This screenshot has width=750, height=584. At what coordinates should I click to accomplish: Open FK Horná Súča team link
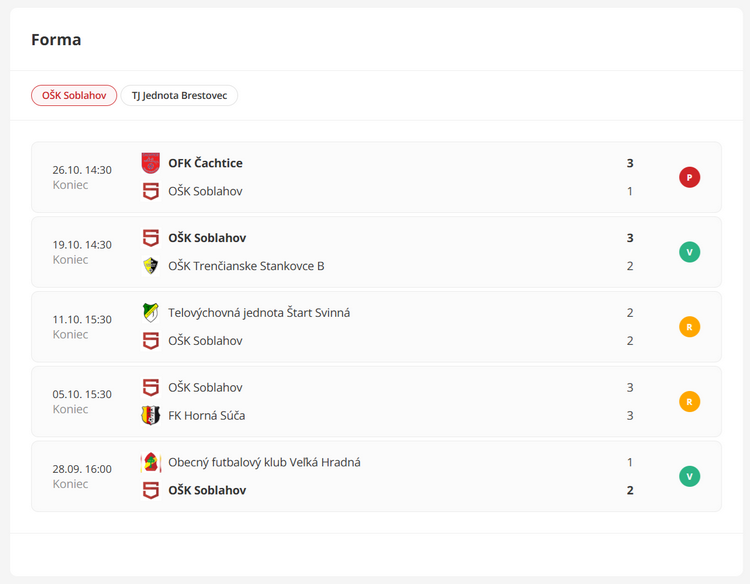coord(206,415)
